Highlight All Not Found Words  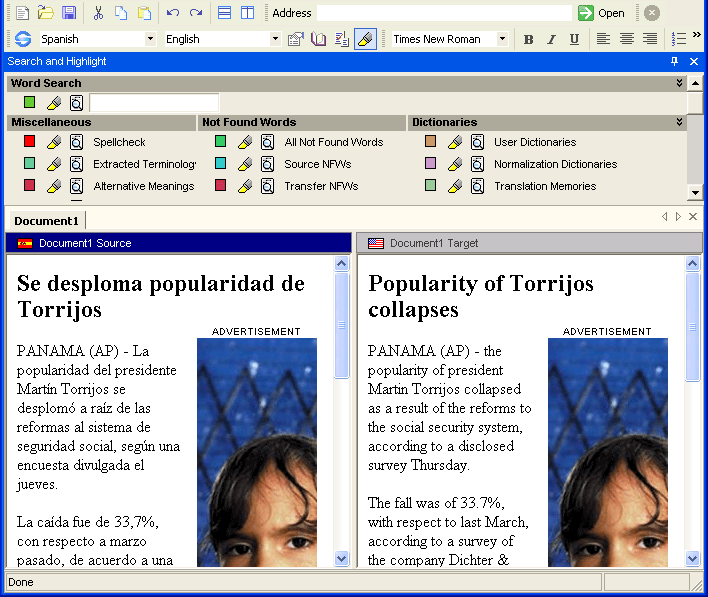(245, 142)
